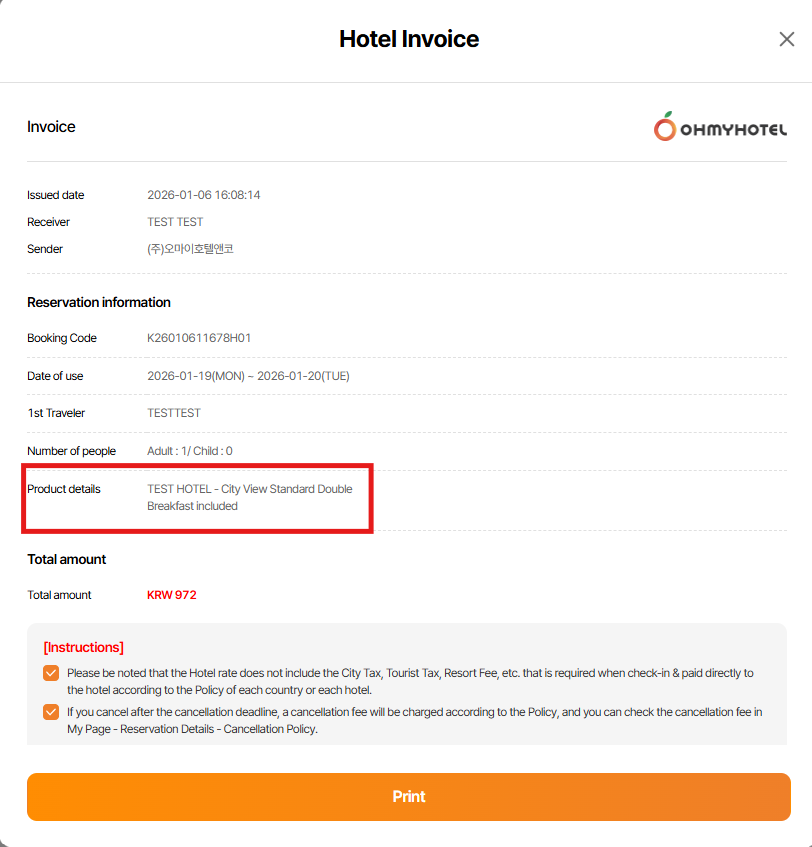Click the Korean sender company name

point(190,249)
